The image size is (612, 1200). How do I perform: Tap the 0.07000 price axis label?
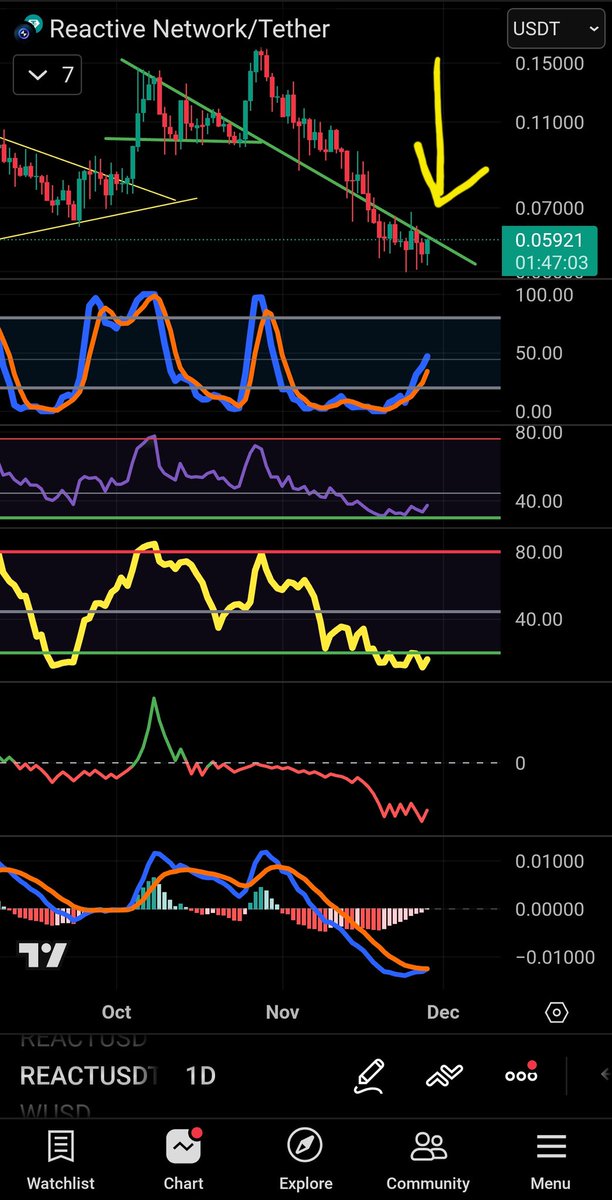pyautogui.click(x=550, y=209)
